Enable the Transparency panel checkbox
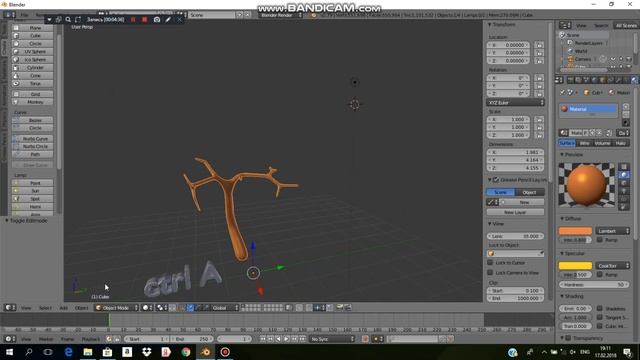The width and height of the screenshot is (640, 360). pos(568,338)
